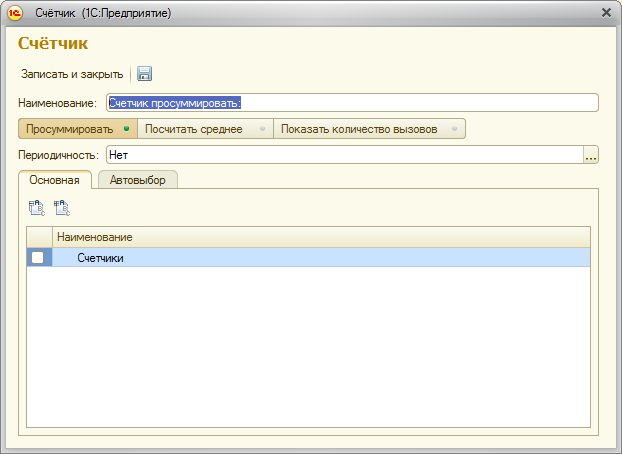The image size is (622, 454).
Task: Open the Периодичность selection via ellipsis button
Action: click(590, 155)
